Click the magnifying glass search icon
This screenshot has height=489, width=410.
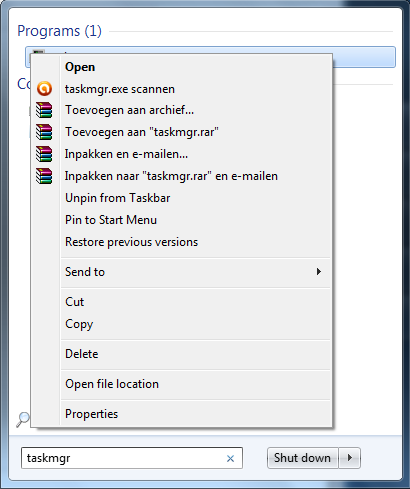pos(23,419)
